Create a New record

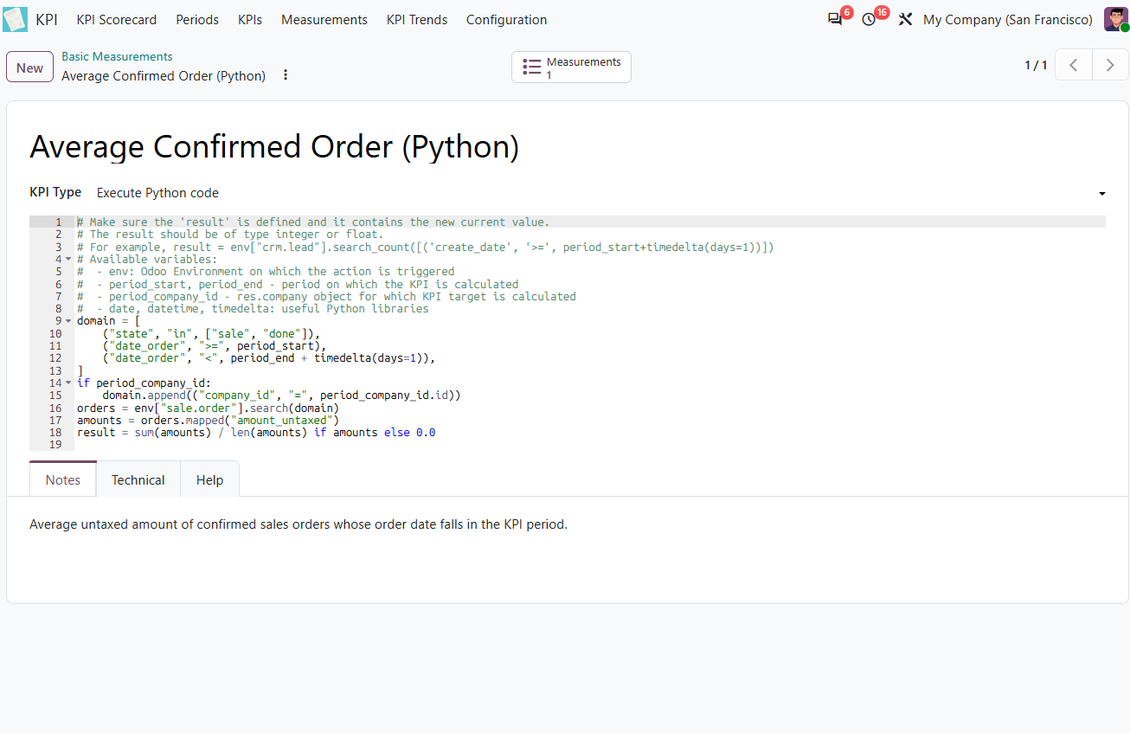[x=30, y=67]
